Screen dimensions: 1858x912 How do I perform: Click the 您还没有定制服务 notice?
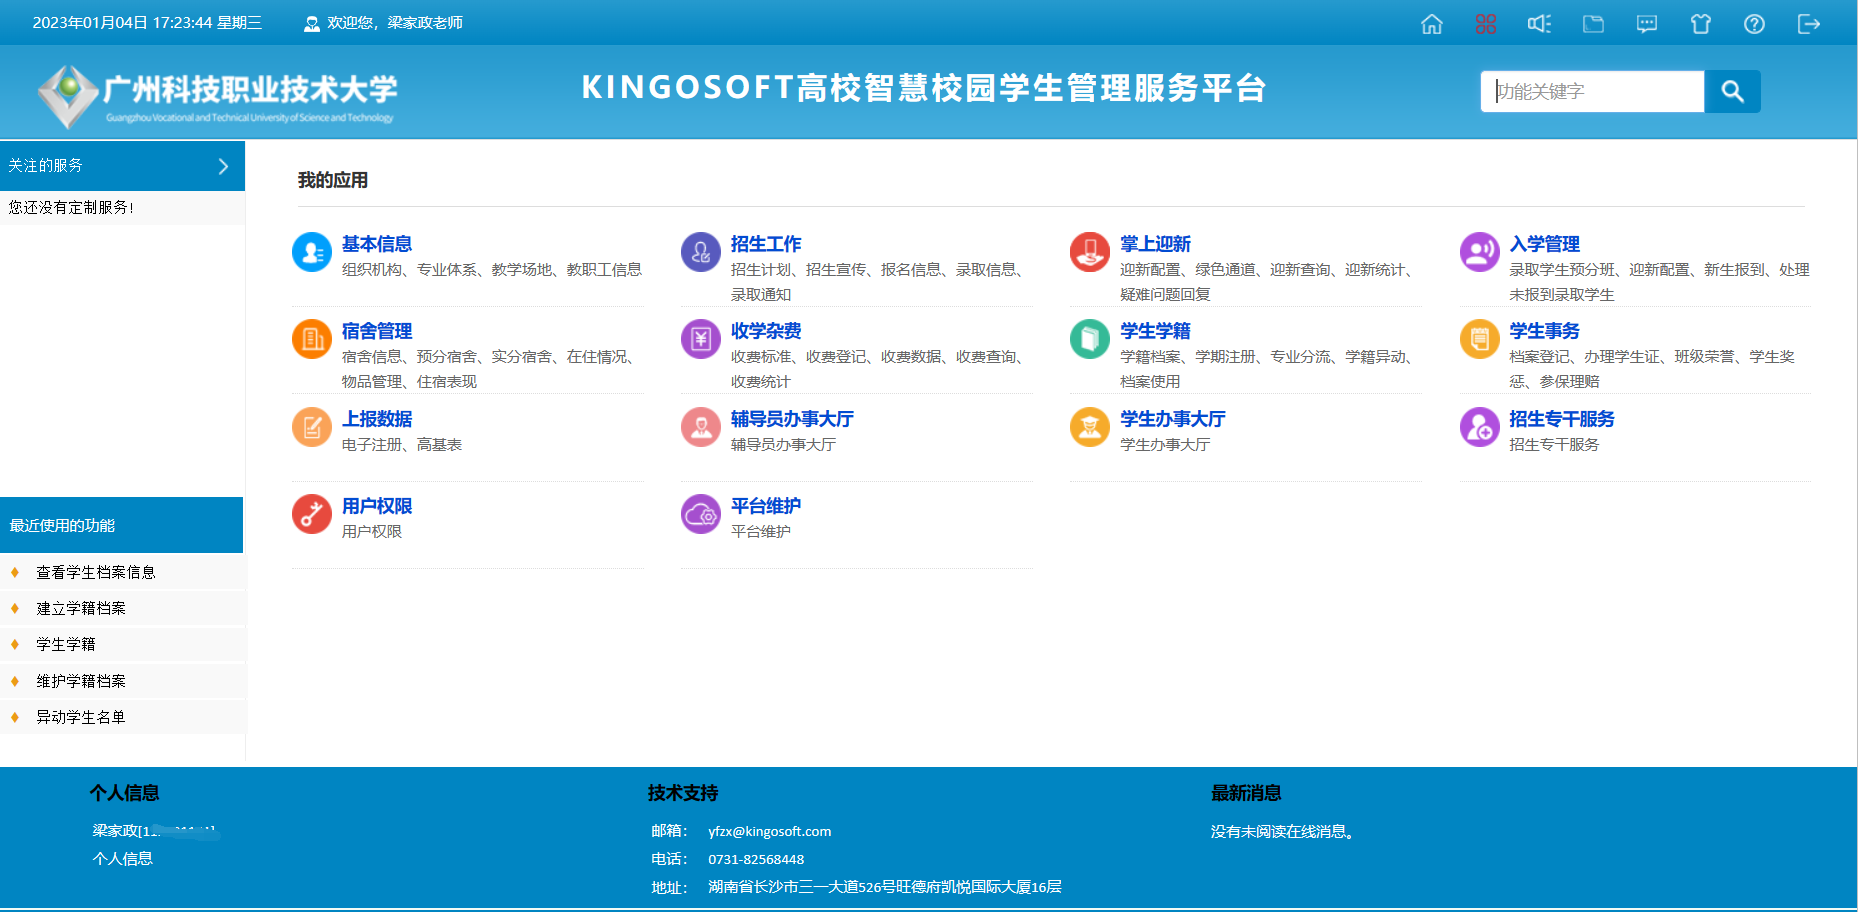pos(71,207)
